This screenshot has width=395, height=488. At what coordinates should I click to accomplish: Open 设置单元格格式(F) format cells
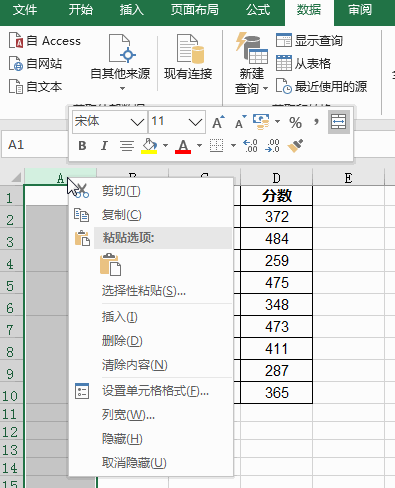150,391
